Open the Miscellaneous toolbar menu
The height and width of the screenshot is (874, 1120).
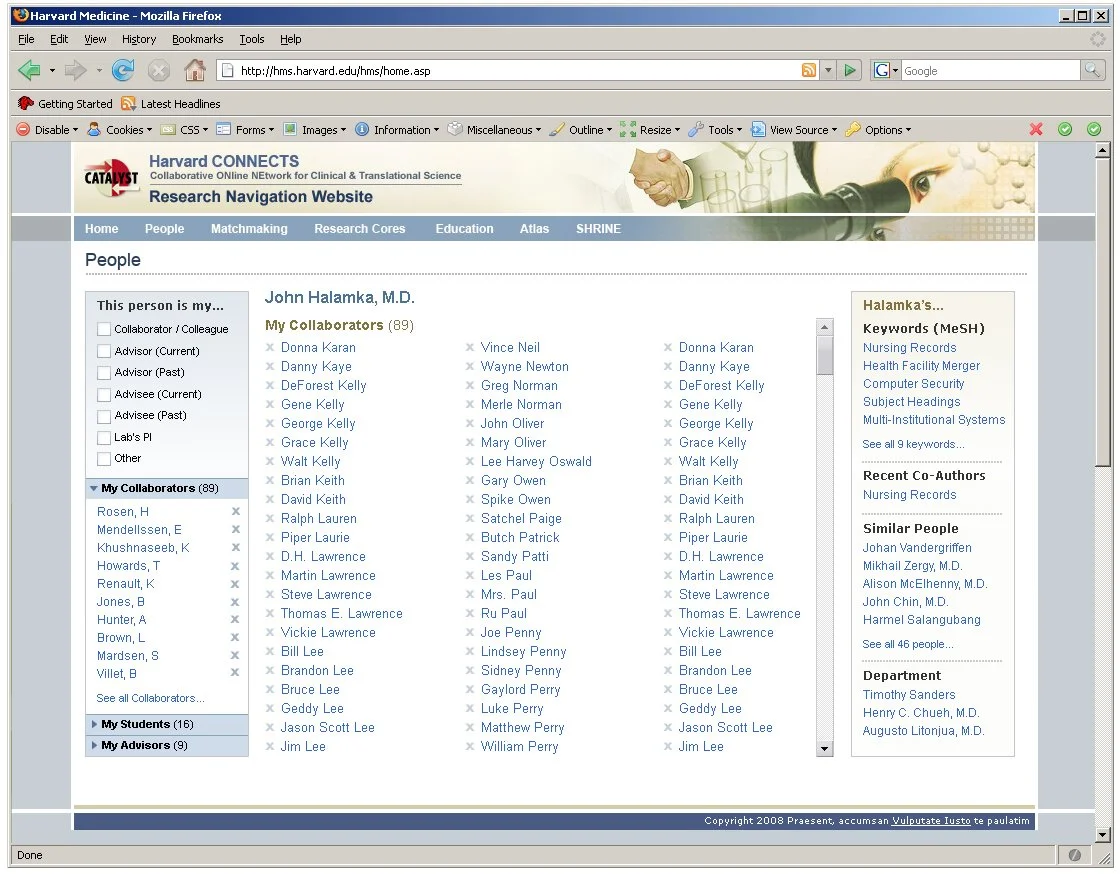[494, 129]
